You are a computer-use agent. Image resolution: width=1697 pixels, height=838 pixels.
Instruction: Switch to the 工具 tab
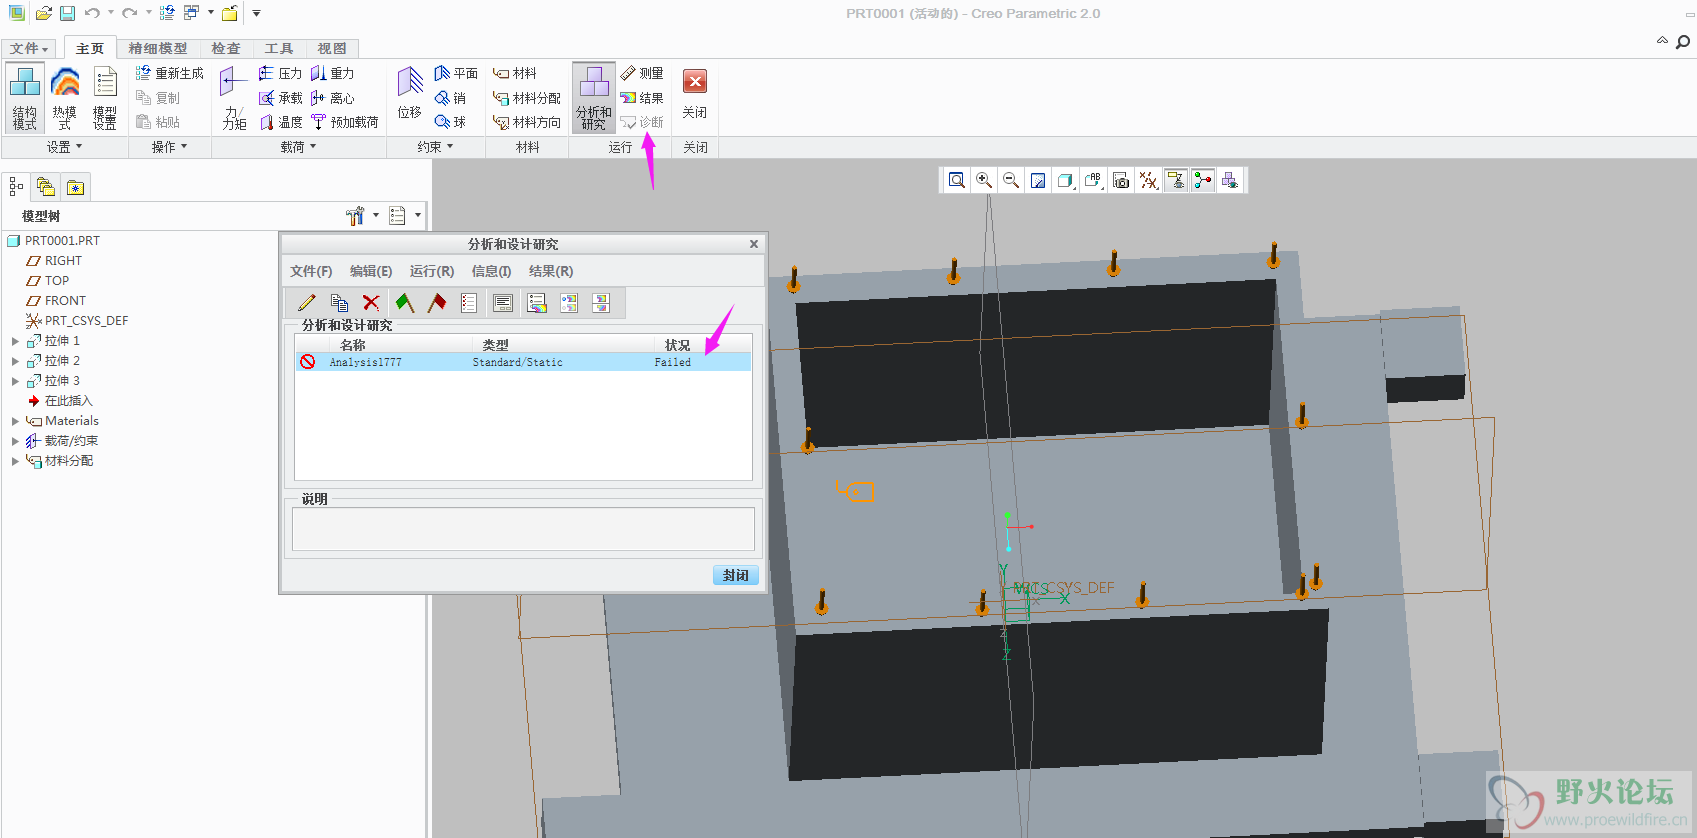pos(279,48)
